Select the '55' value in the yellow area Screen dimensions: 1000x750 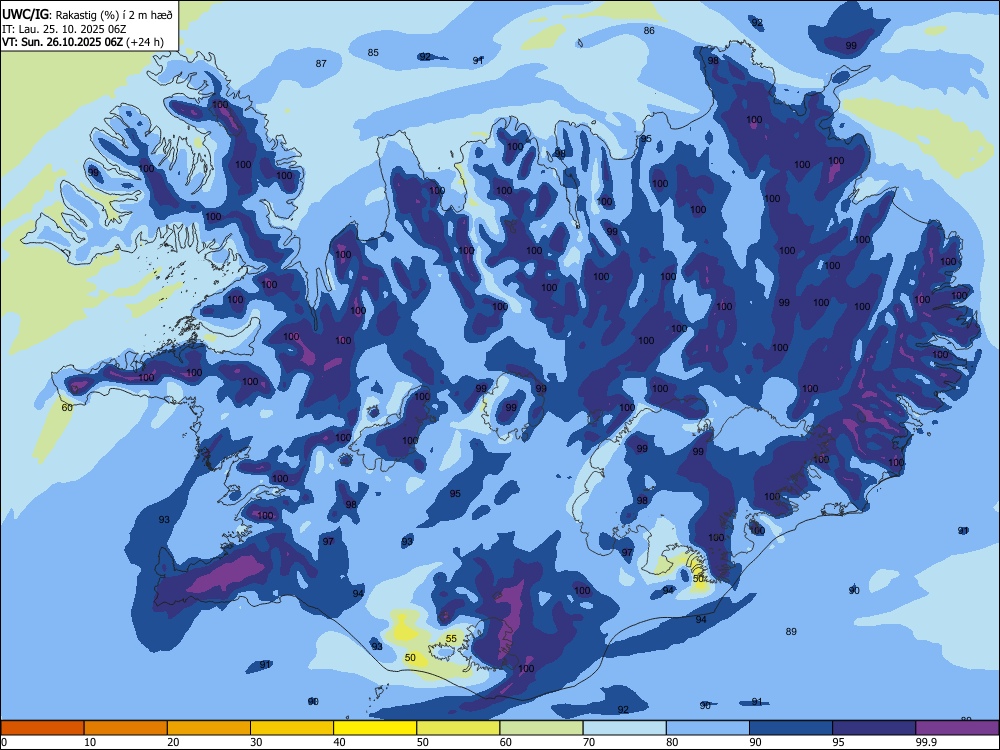pyautogui.click(x=452, y=638)
